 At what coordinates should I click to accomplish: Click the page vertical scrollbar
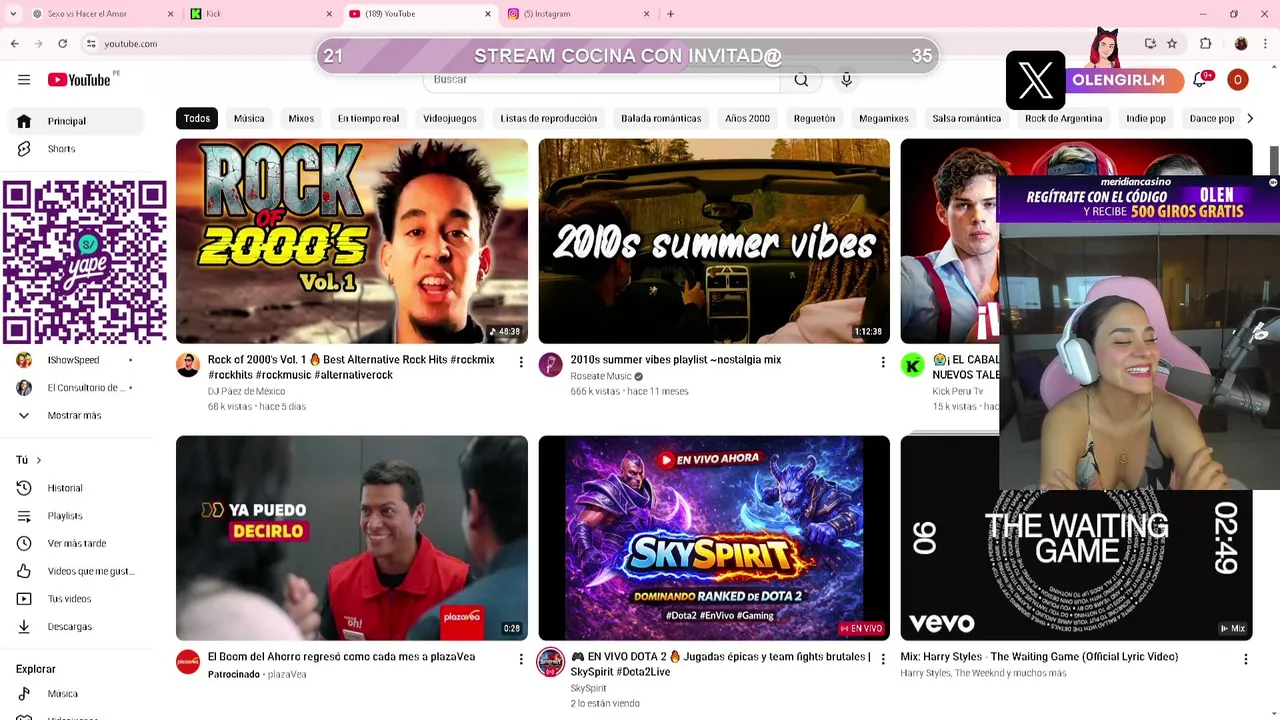(x=1274, y=160)
